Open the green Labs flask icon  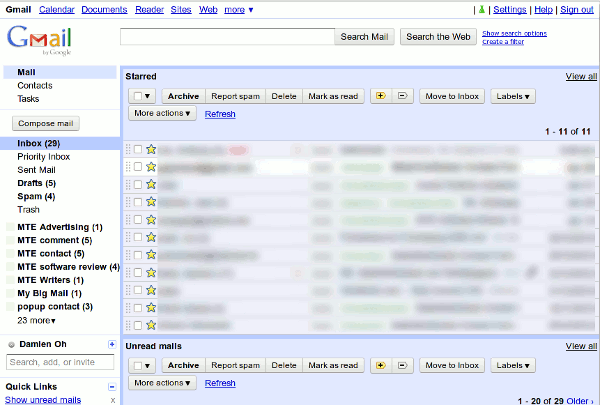coord(481,10)
